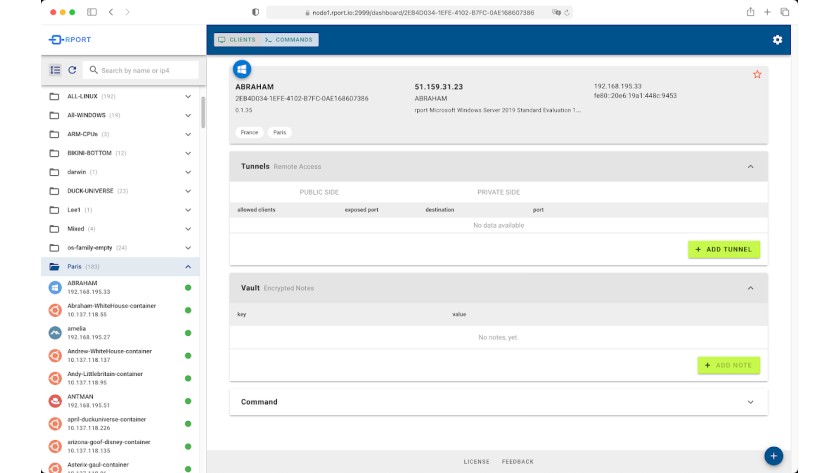840x473 pixels.
Task: Click the open Paris folder icon
Action: click(x=54, y=267)
